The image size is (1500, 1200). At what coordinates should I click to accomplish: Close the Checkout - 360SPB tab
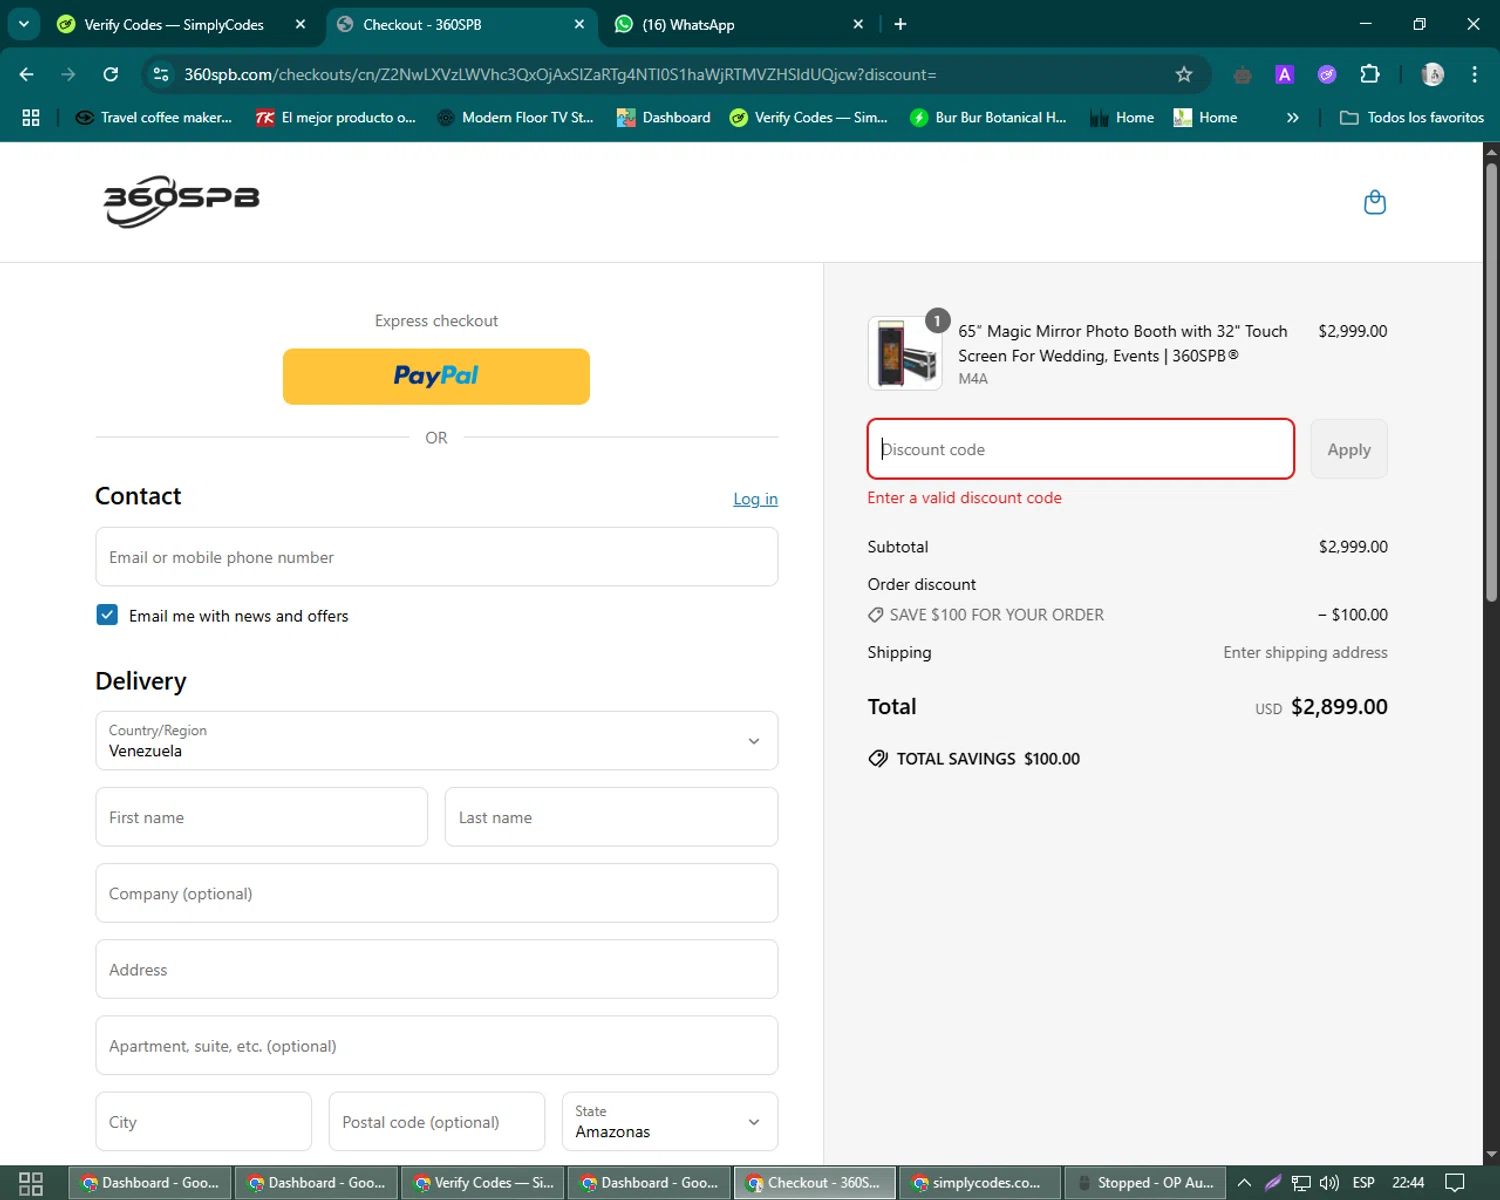[x=579, y=24]
